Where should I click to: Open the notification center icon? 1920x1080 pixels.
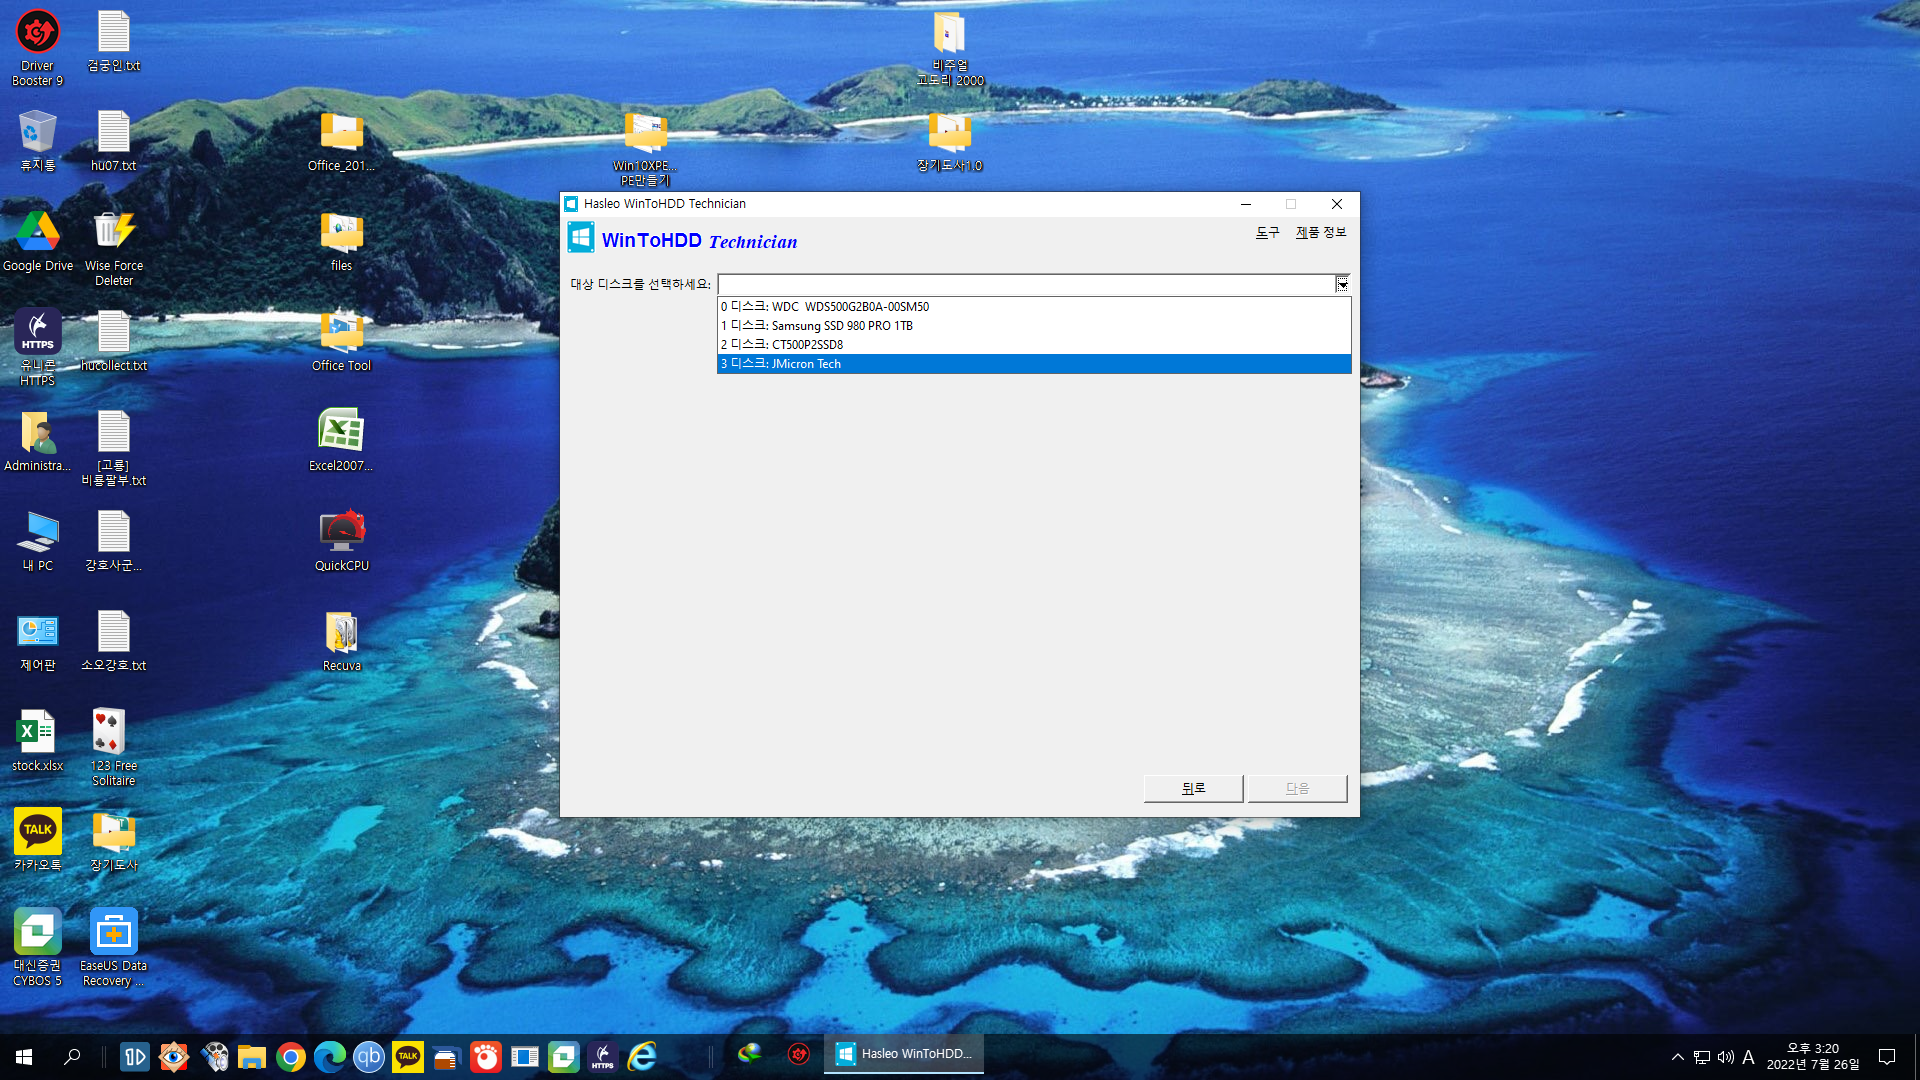point(1887,1057)
